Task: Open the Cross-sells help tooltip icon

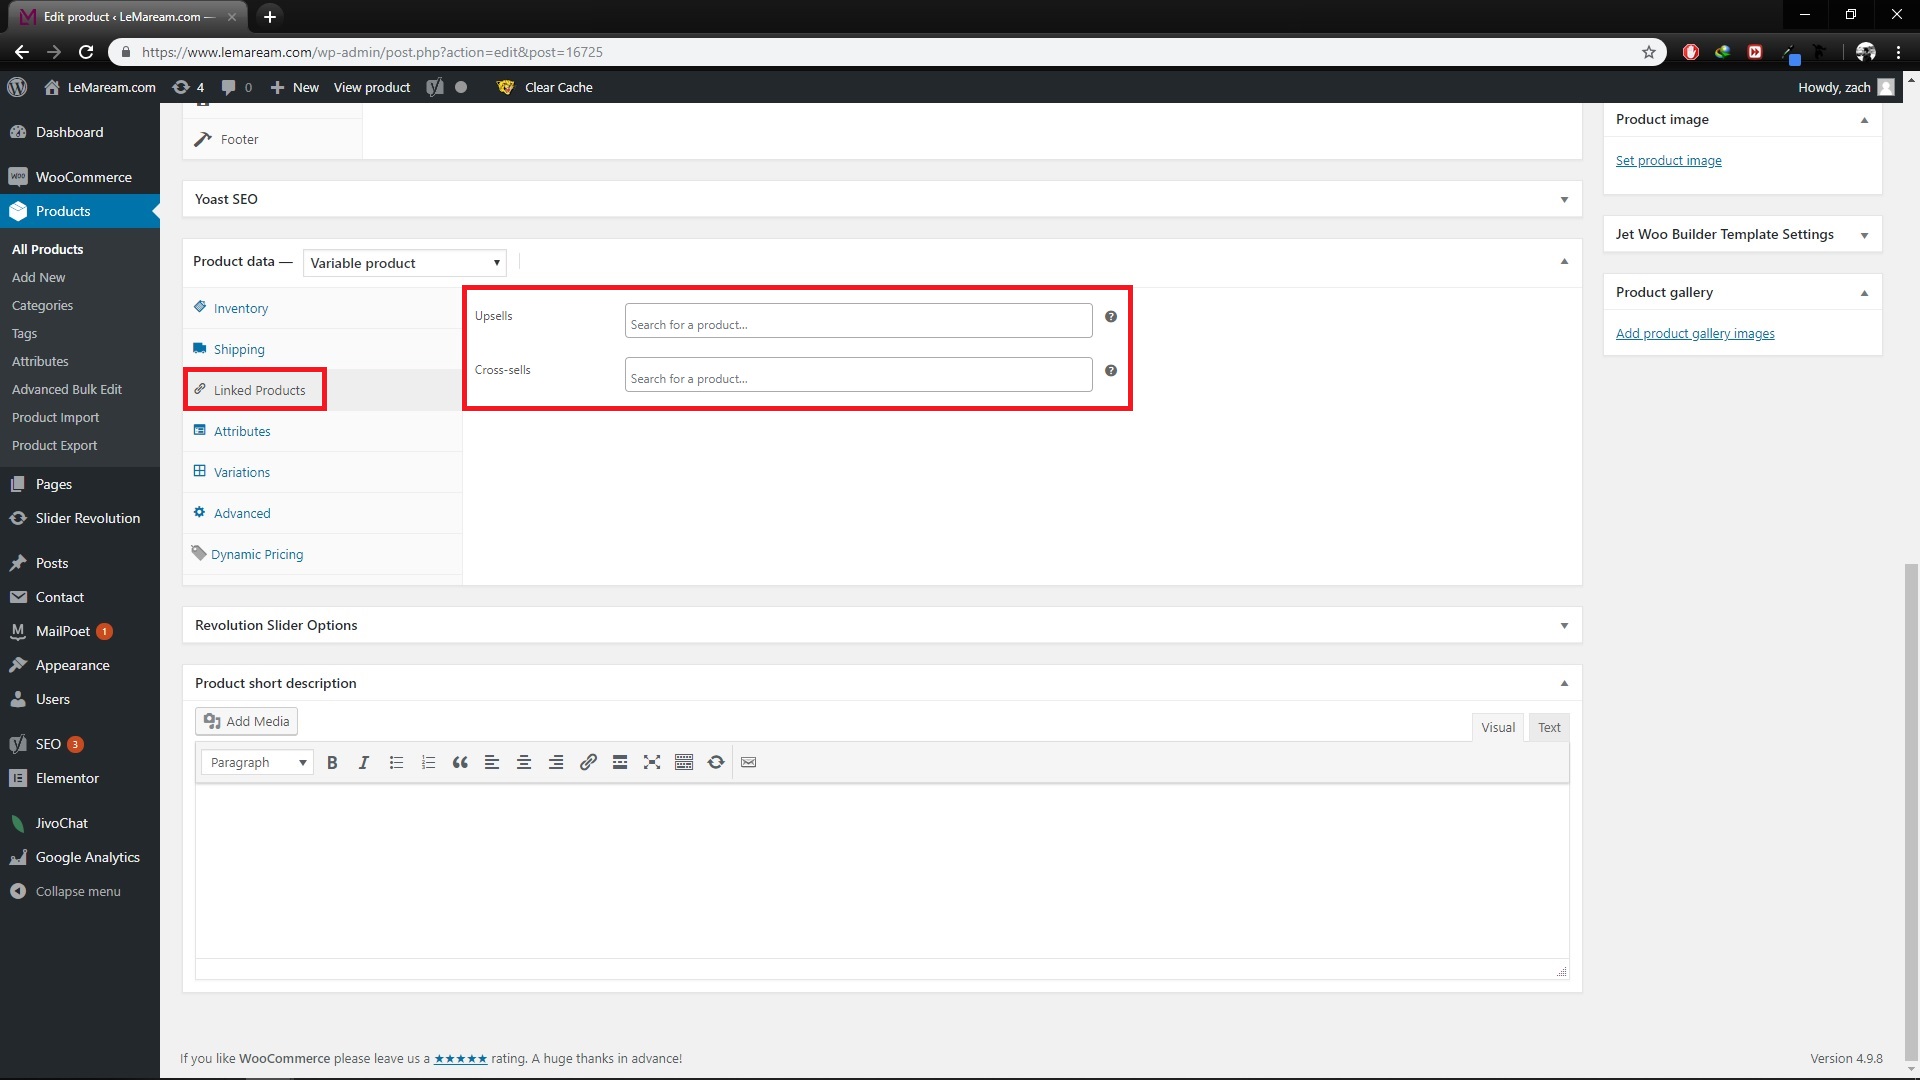Action: pos(1111,371)
